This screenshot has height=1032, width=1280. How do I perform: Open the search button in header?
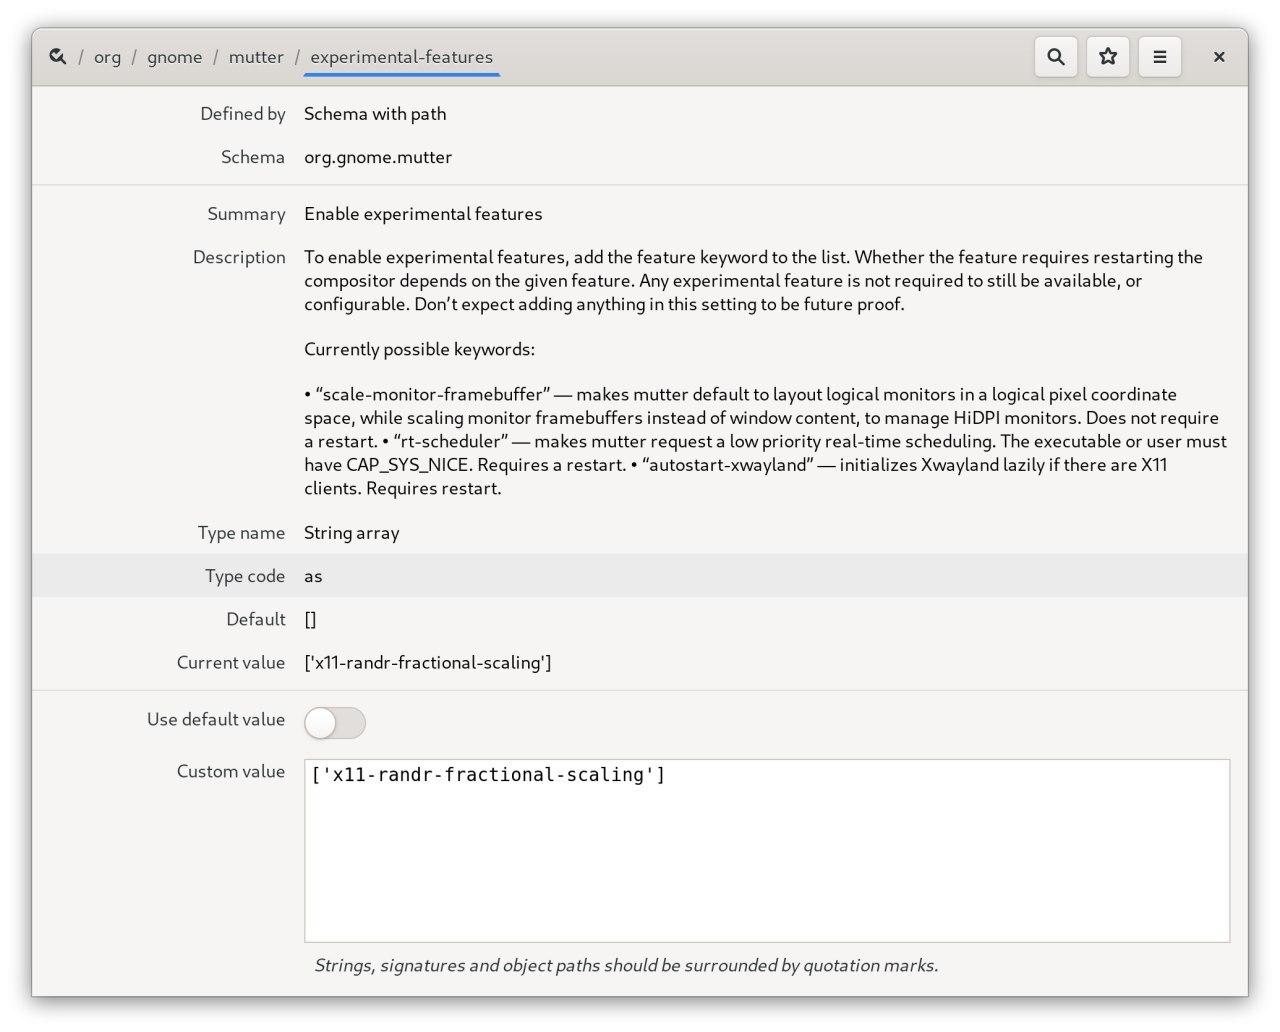(1056, 57)
